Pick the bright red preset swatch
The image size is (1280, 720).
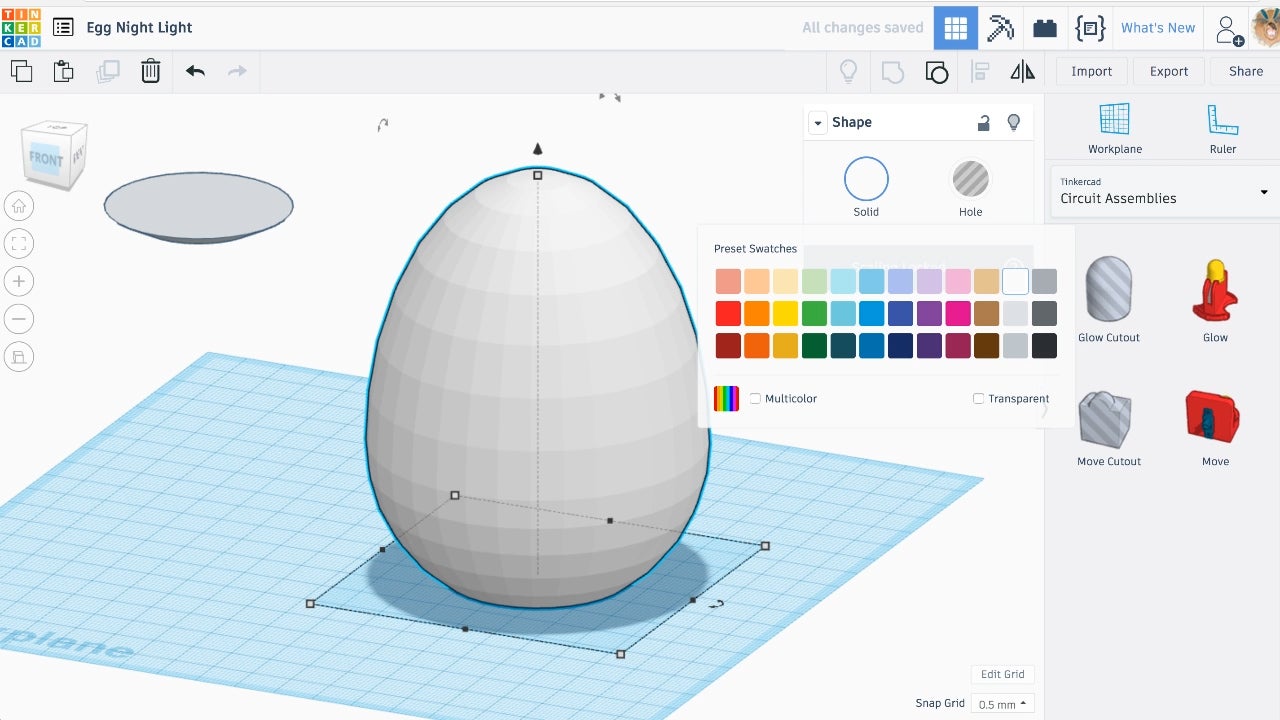tap(728, 314)
